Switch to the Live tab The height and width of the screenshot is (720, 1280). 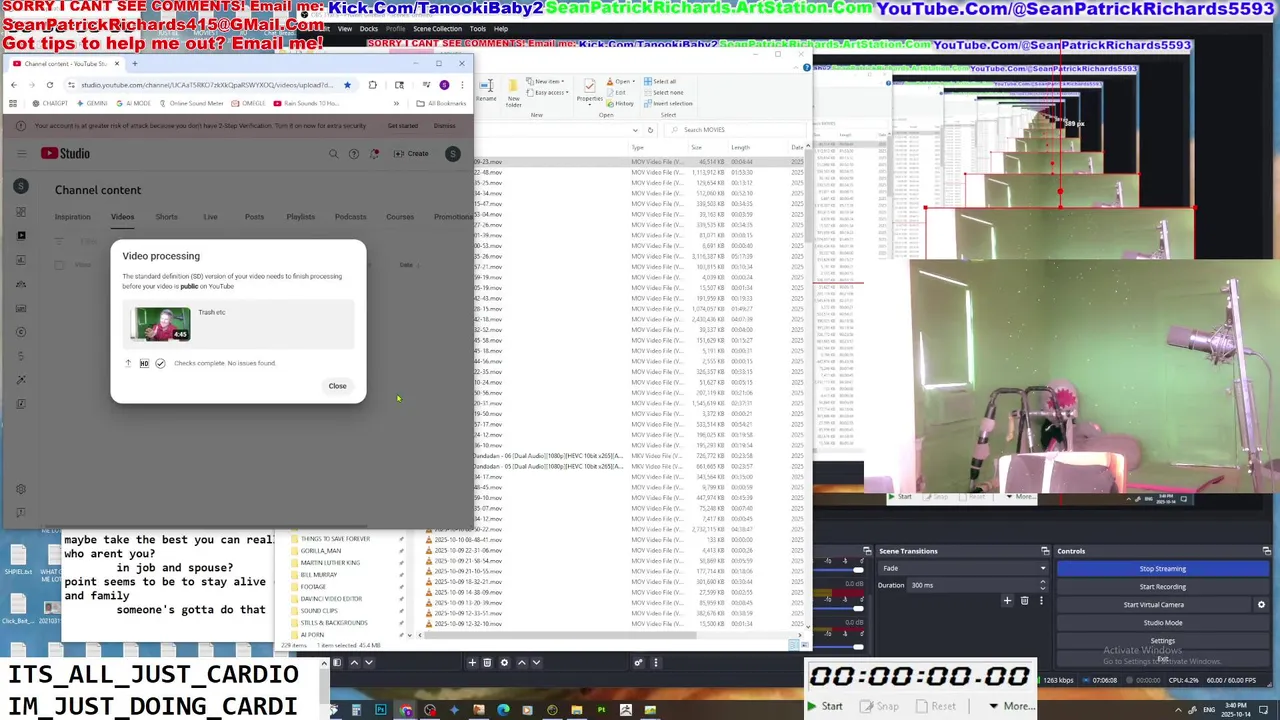click(210, 217)
